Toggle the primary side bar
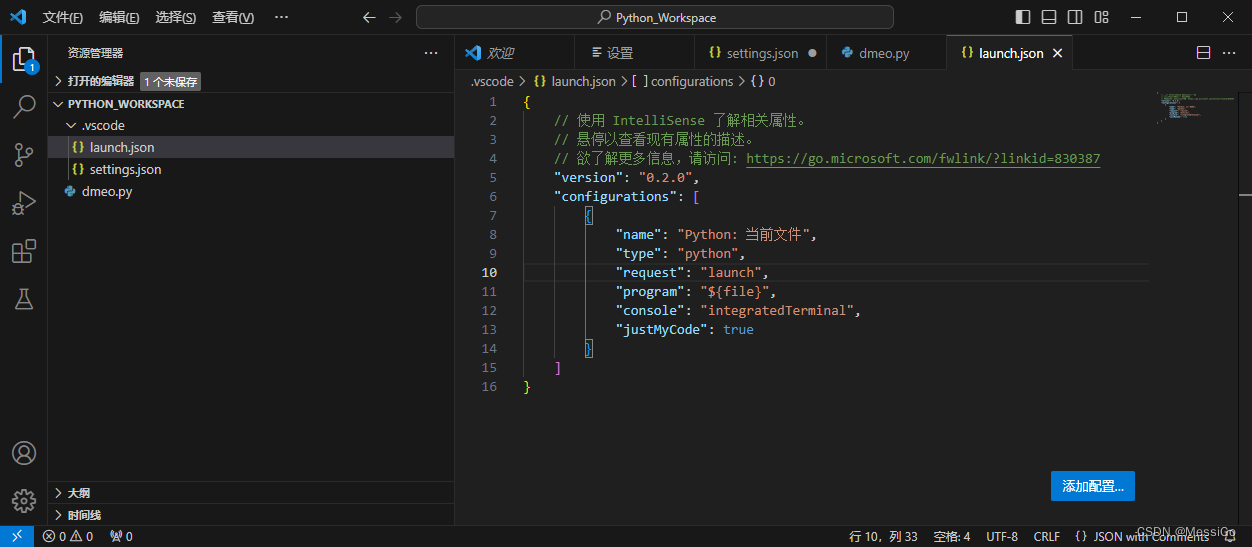 pos(1023,17)
